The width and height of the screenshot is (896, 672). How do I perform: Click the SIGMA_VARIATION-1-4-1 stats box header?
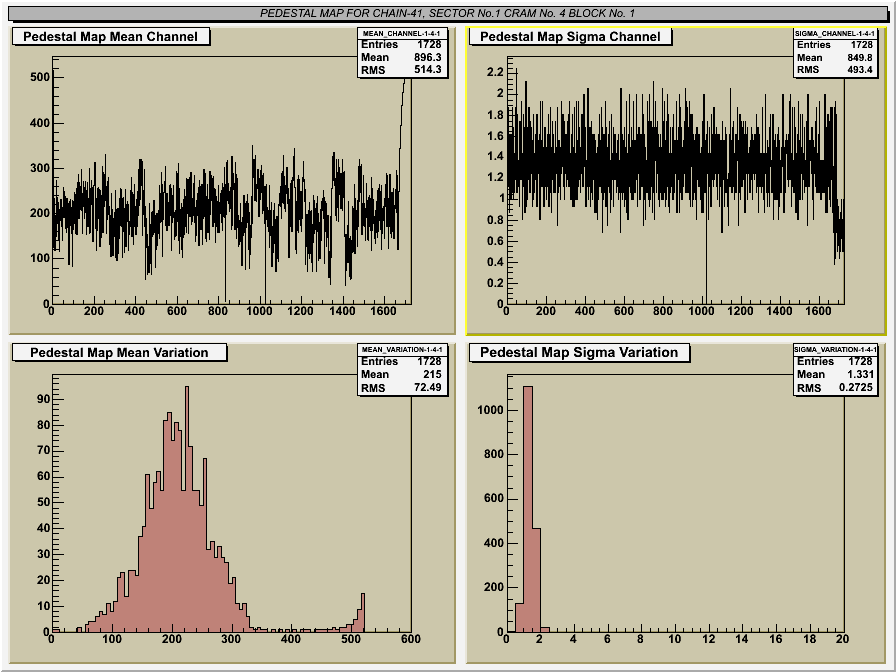point(835,349)
